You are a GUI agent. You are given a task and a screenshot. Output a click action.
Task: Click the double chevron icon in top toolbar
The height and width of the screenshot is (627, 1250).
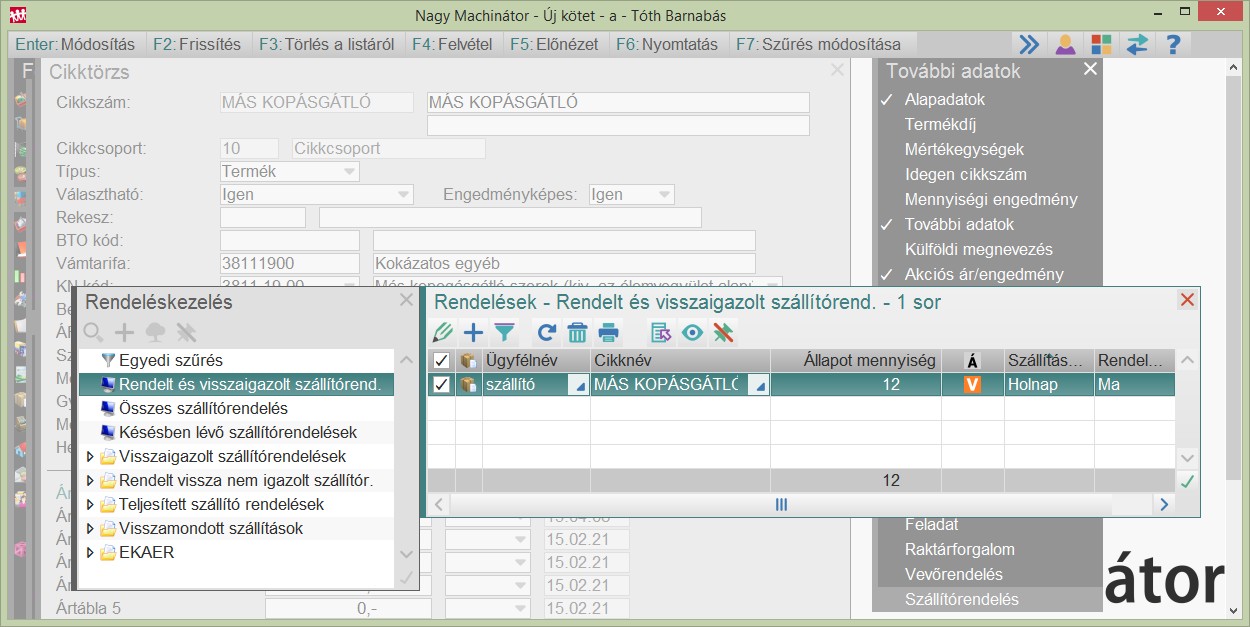[1029, 44]
